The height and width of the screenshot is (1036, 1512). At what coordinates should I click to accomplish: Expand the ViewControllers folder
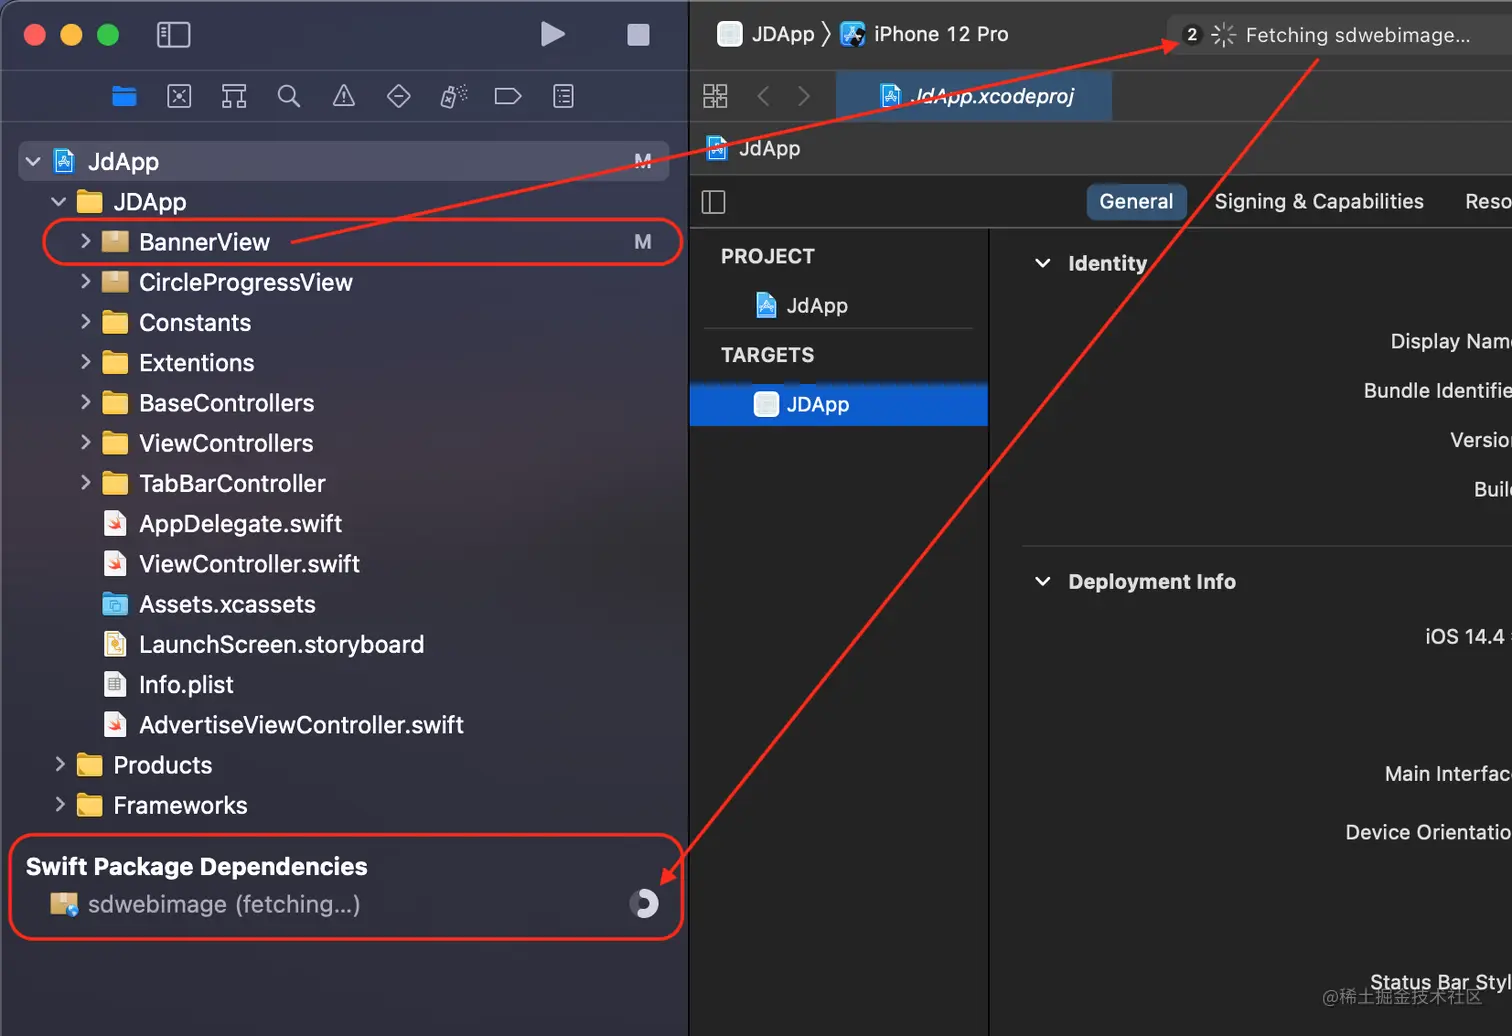coord(85,442)
